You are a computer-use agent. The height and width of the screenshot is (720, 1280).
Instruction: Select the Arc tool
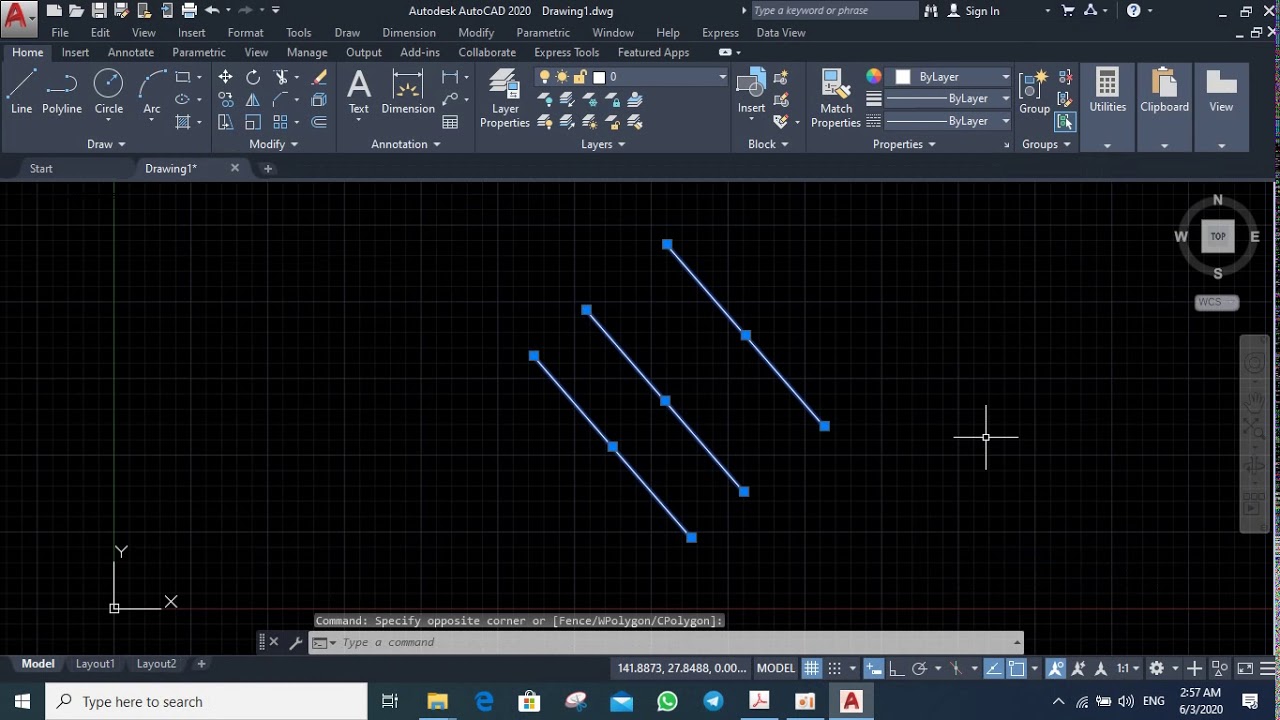(x=151, y=92)
